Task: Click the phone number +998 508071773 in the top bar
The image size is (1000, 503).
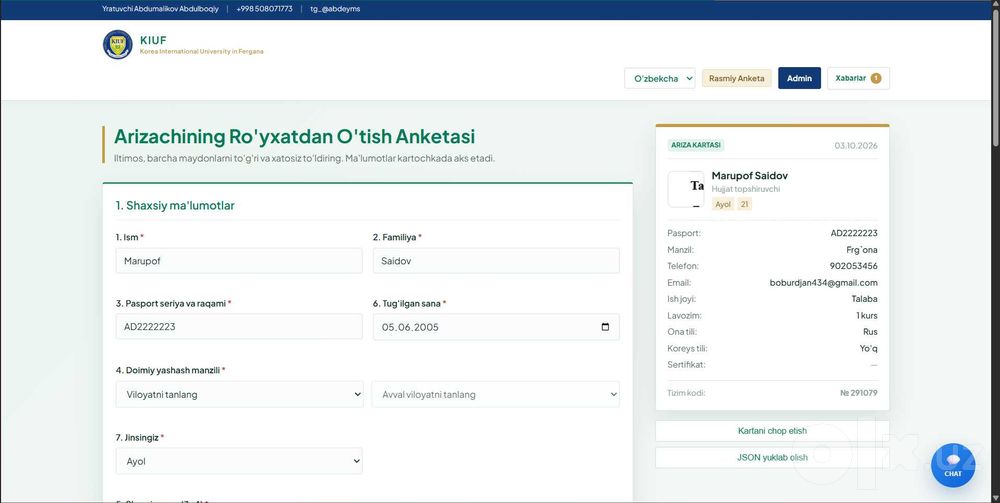Action: pyautogui.click(x=264, y=9)
